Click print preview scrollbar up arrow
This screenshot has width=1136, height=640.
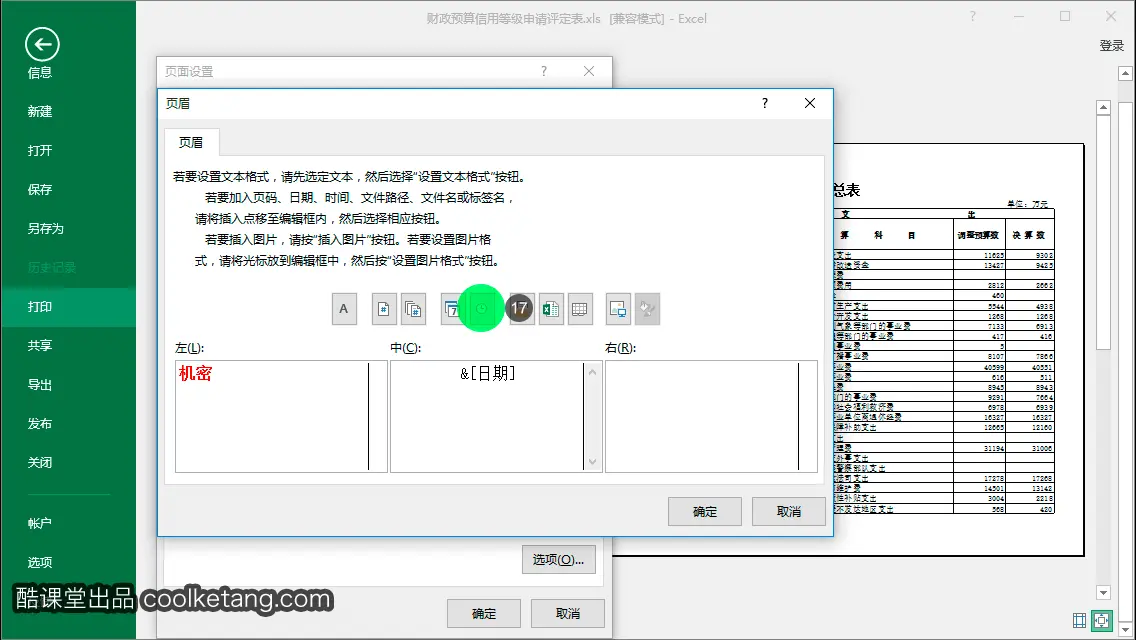click(1103, 107)
